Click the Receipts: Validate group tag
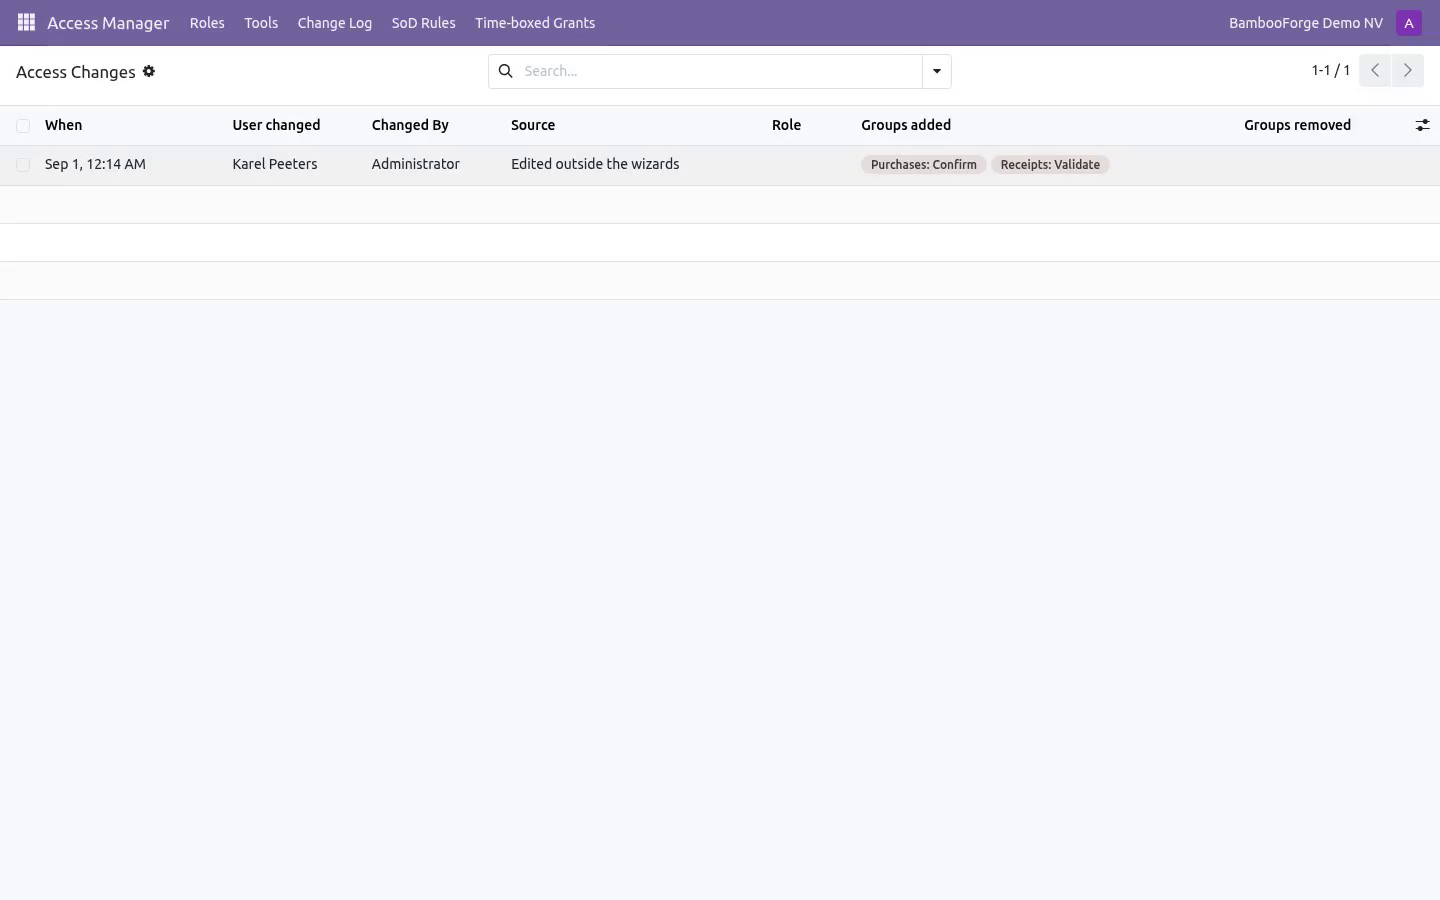 click(x=1050, y=165)
